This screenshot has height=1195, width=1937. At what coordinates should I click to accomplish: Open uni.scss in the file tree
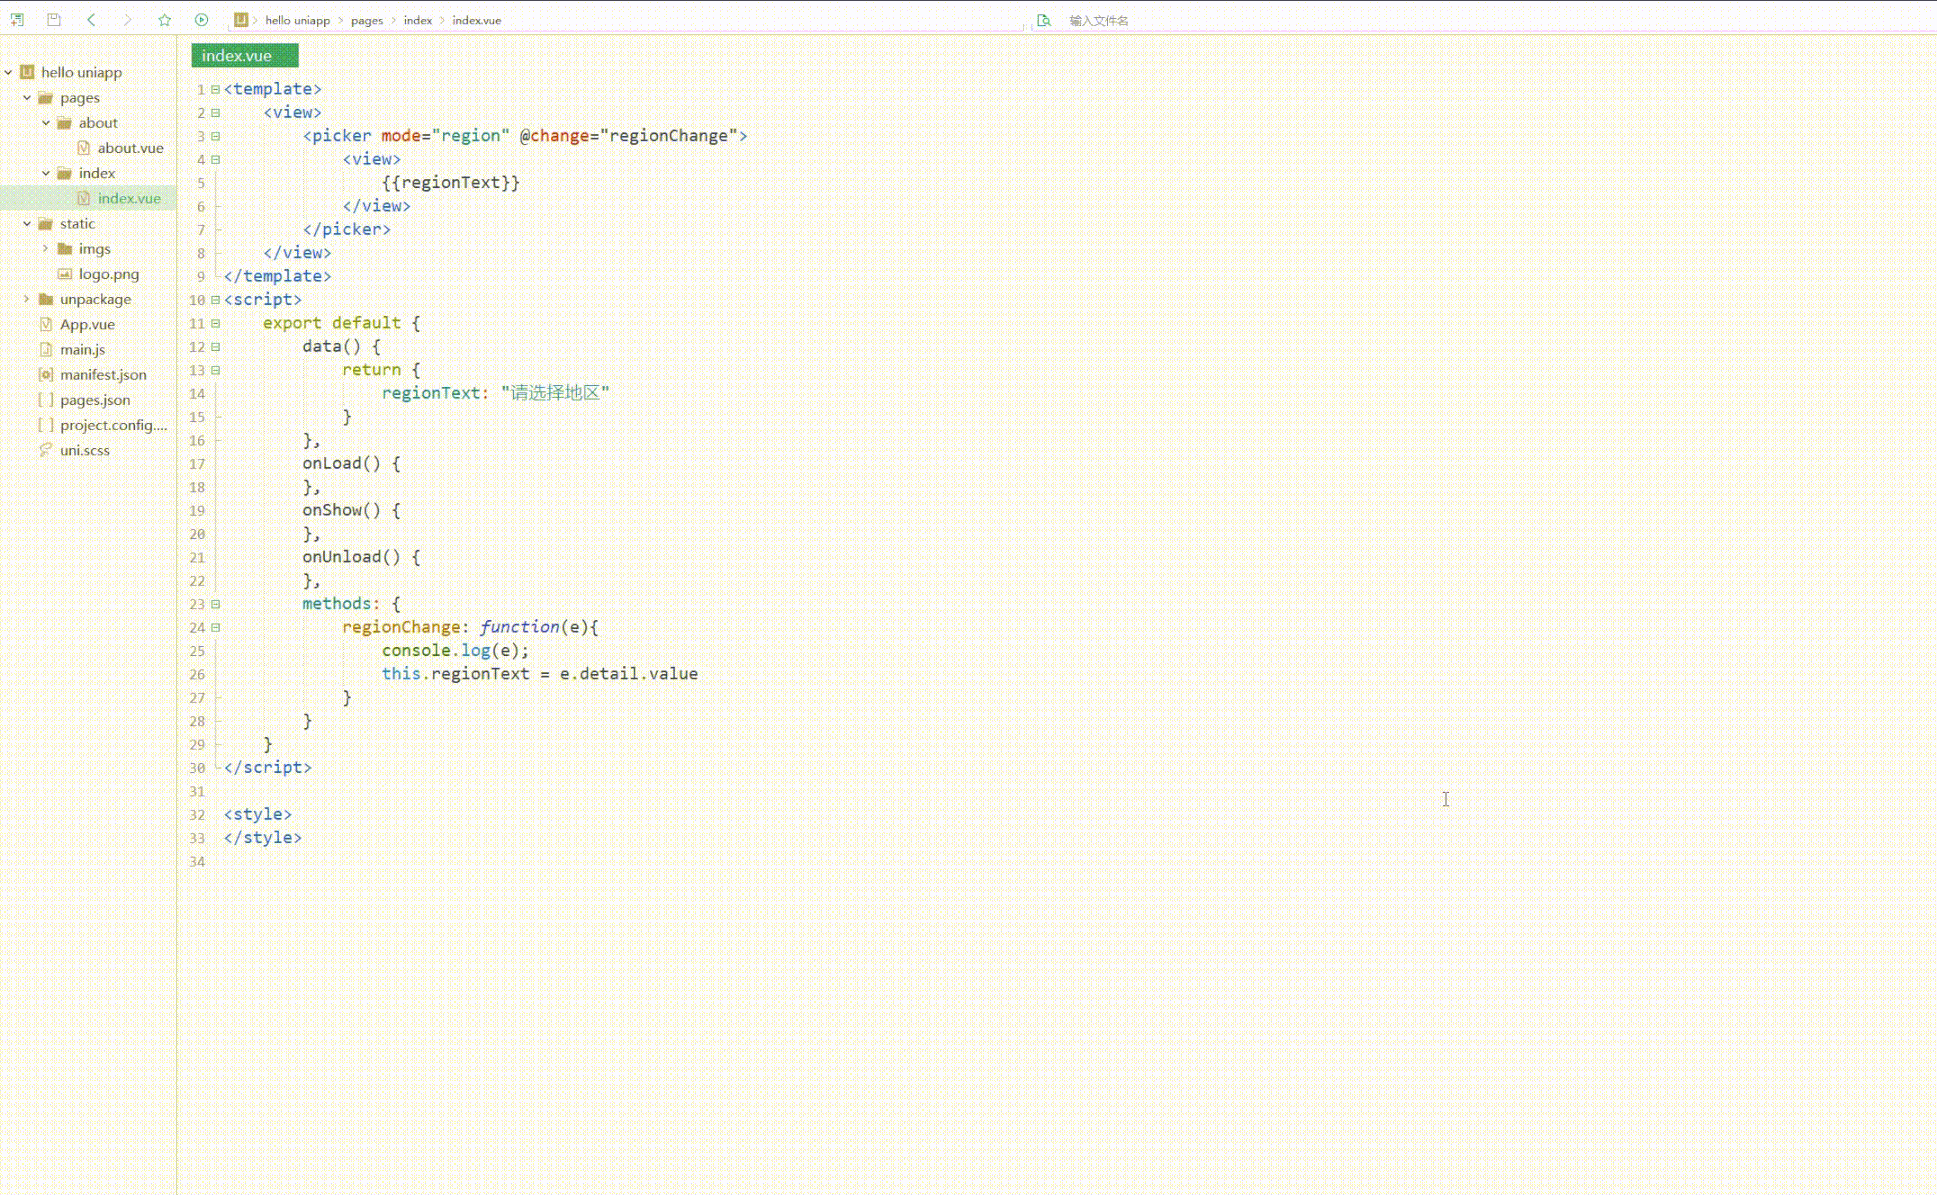pyautogui.click(x=85, y=450)
